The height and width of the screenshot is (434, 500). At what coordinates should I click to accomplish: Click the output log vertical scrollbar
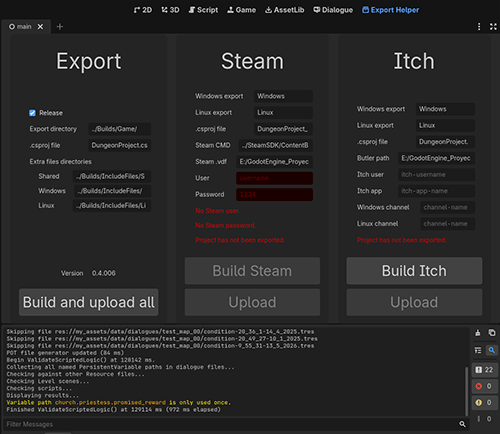[467, 391]
